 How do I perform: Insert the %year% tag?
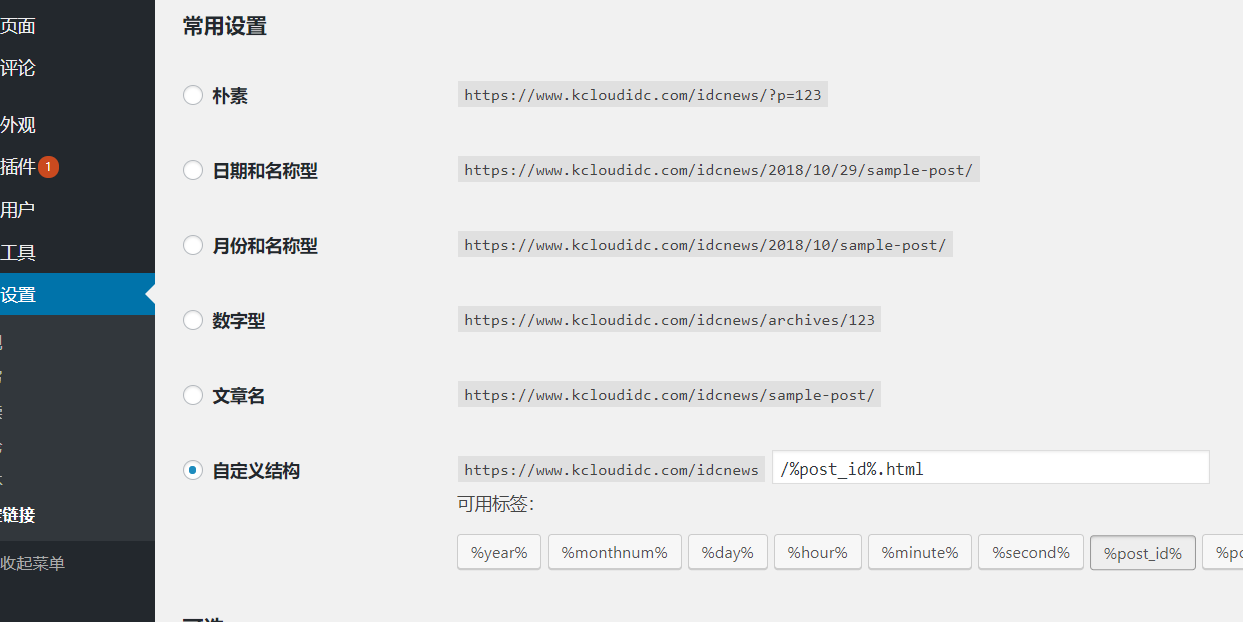point(499,552)
